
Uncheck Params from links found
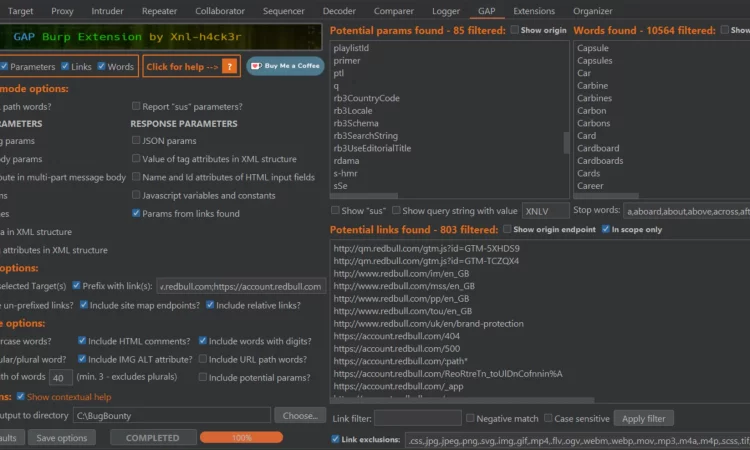point(136,213)
